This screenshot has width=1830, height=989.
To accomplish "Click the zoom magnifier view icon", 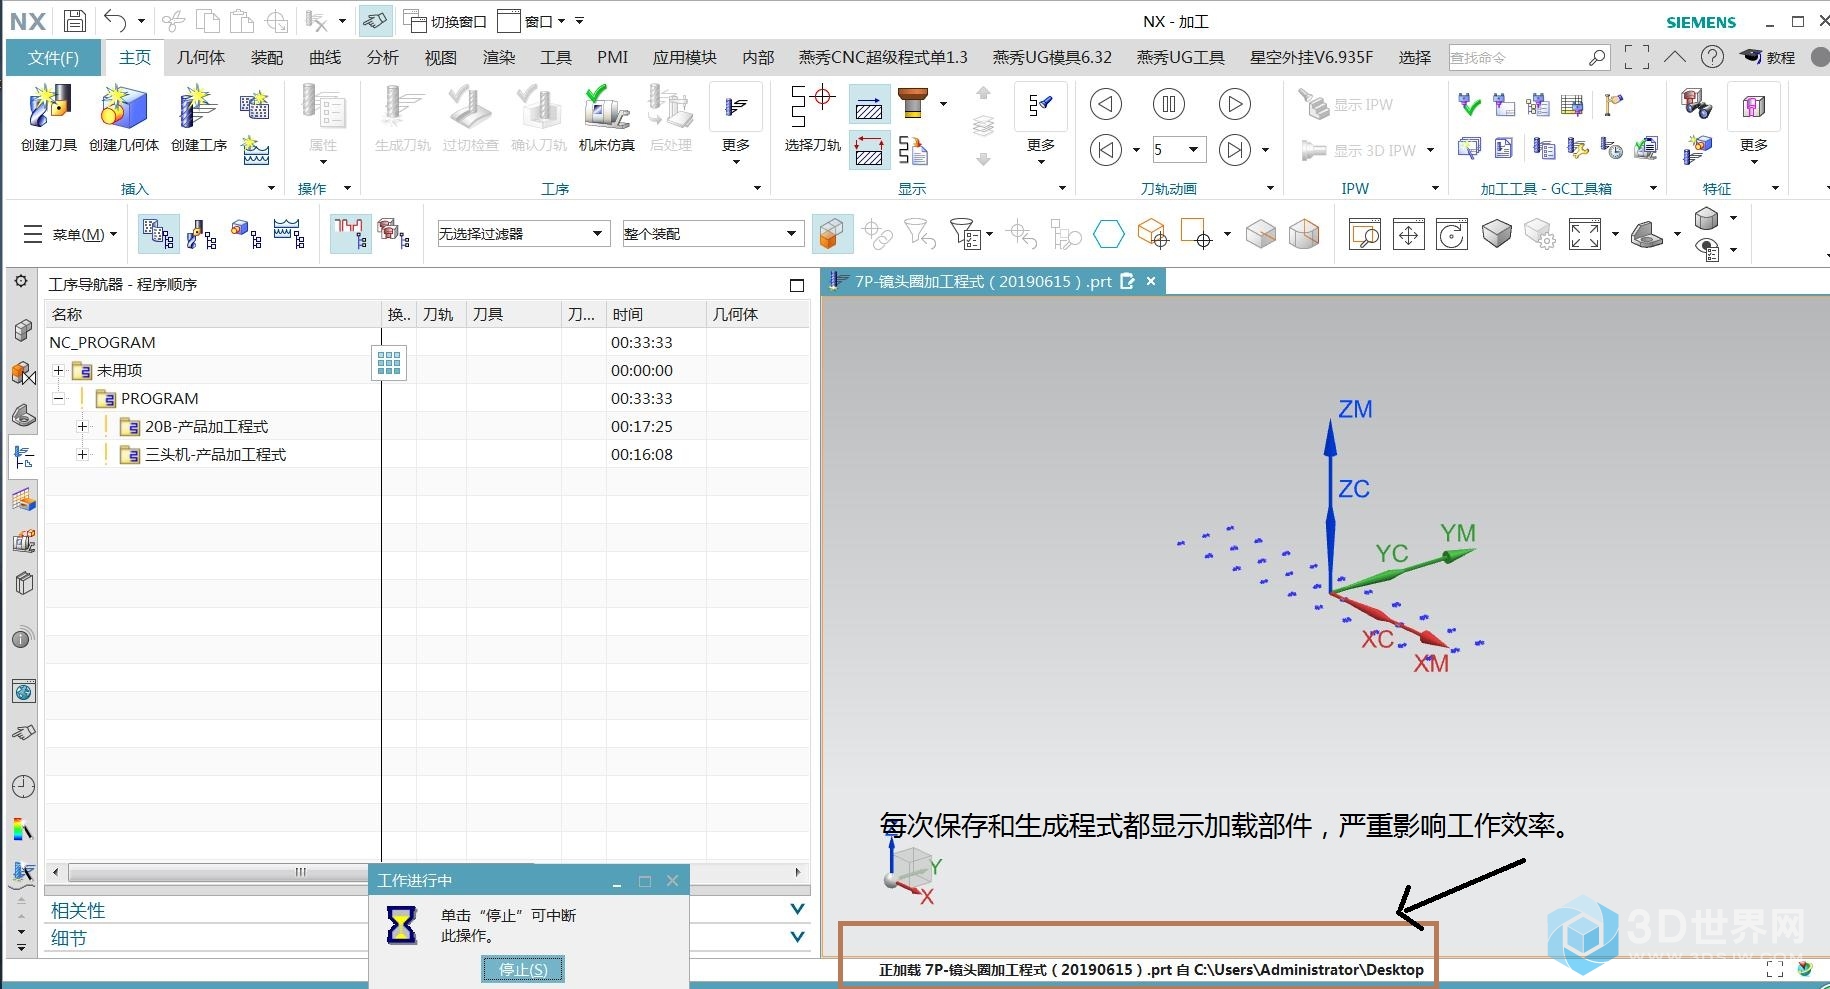I will pyautogui.click(x=1364, y=234).
